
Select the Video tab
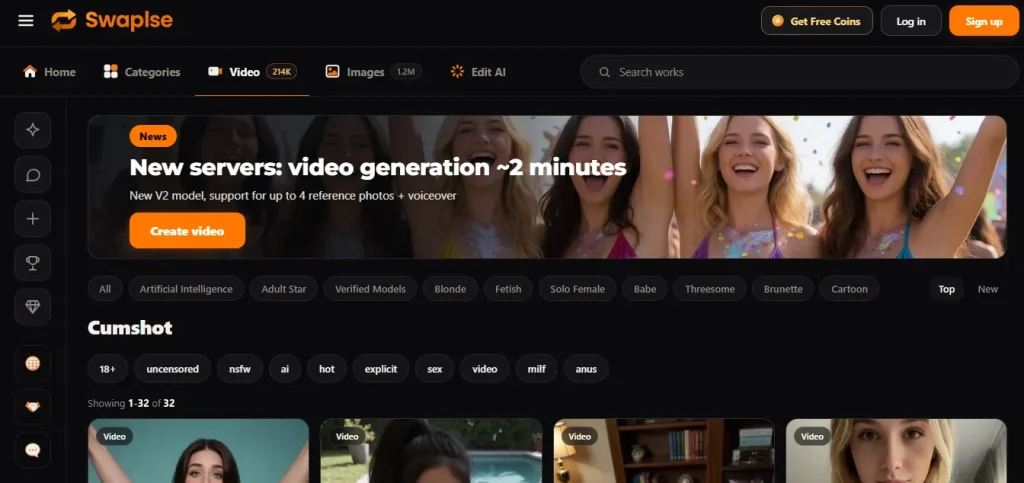[x=252, y=72]
